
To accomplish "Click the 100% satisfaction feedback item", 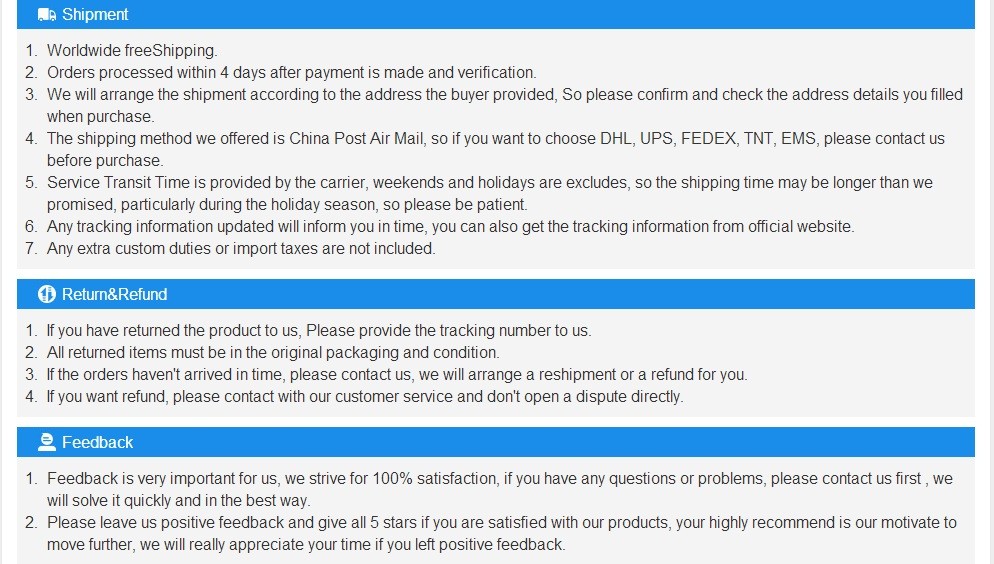I will 499,478.
